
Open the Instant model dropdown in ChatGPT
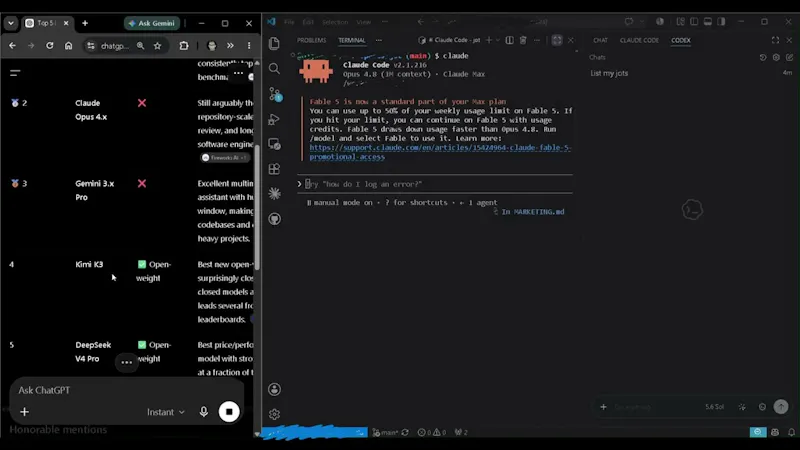click(x=166, y=412)
